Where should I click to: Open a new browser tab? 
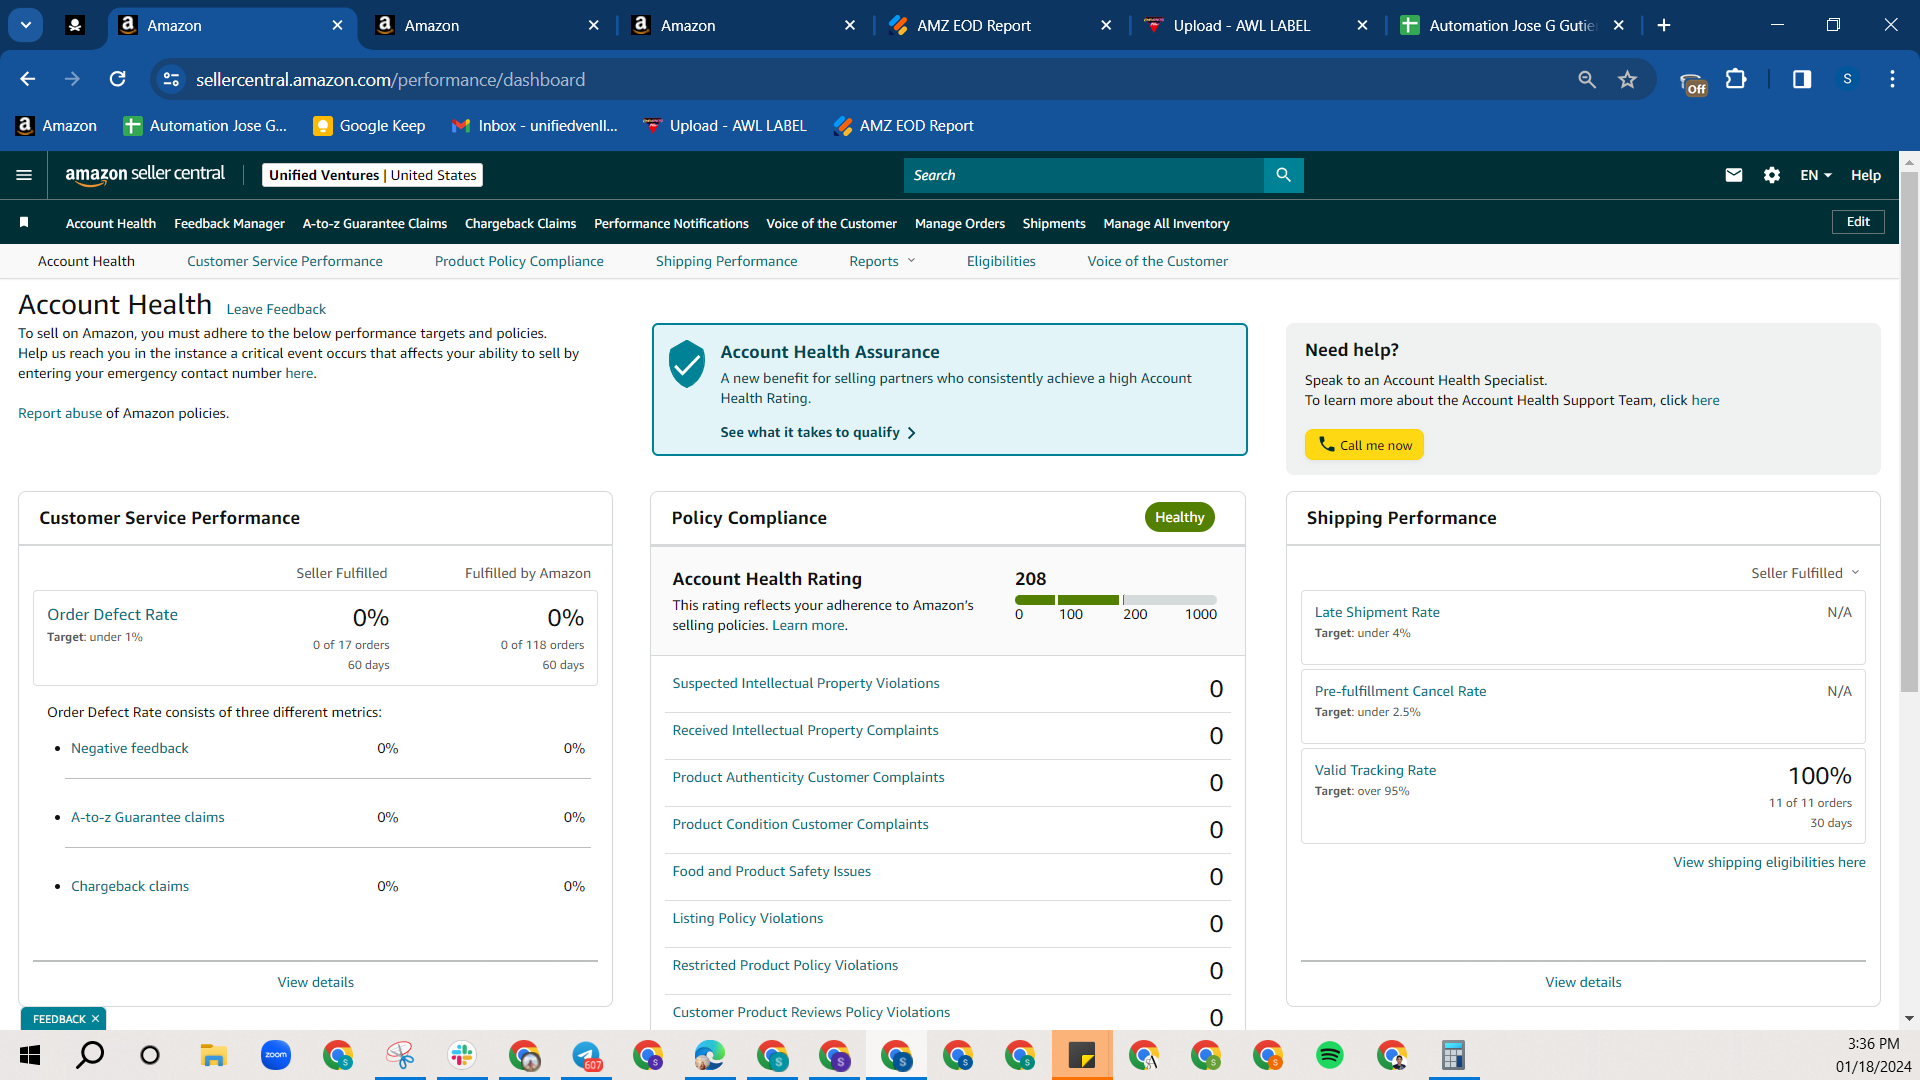1664,25
